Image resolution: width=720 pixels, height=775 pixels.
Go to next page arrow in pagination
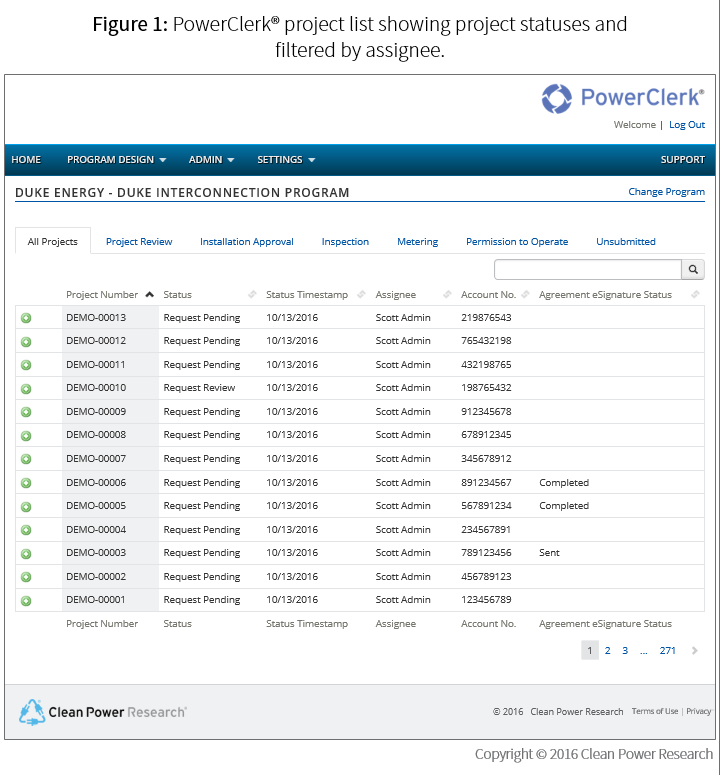[695, 651]
